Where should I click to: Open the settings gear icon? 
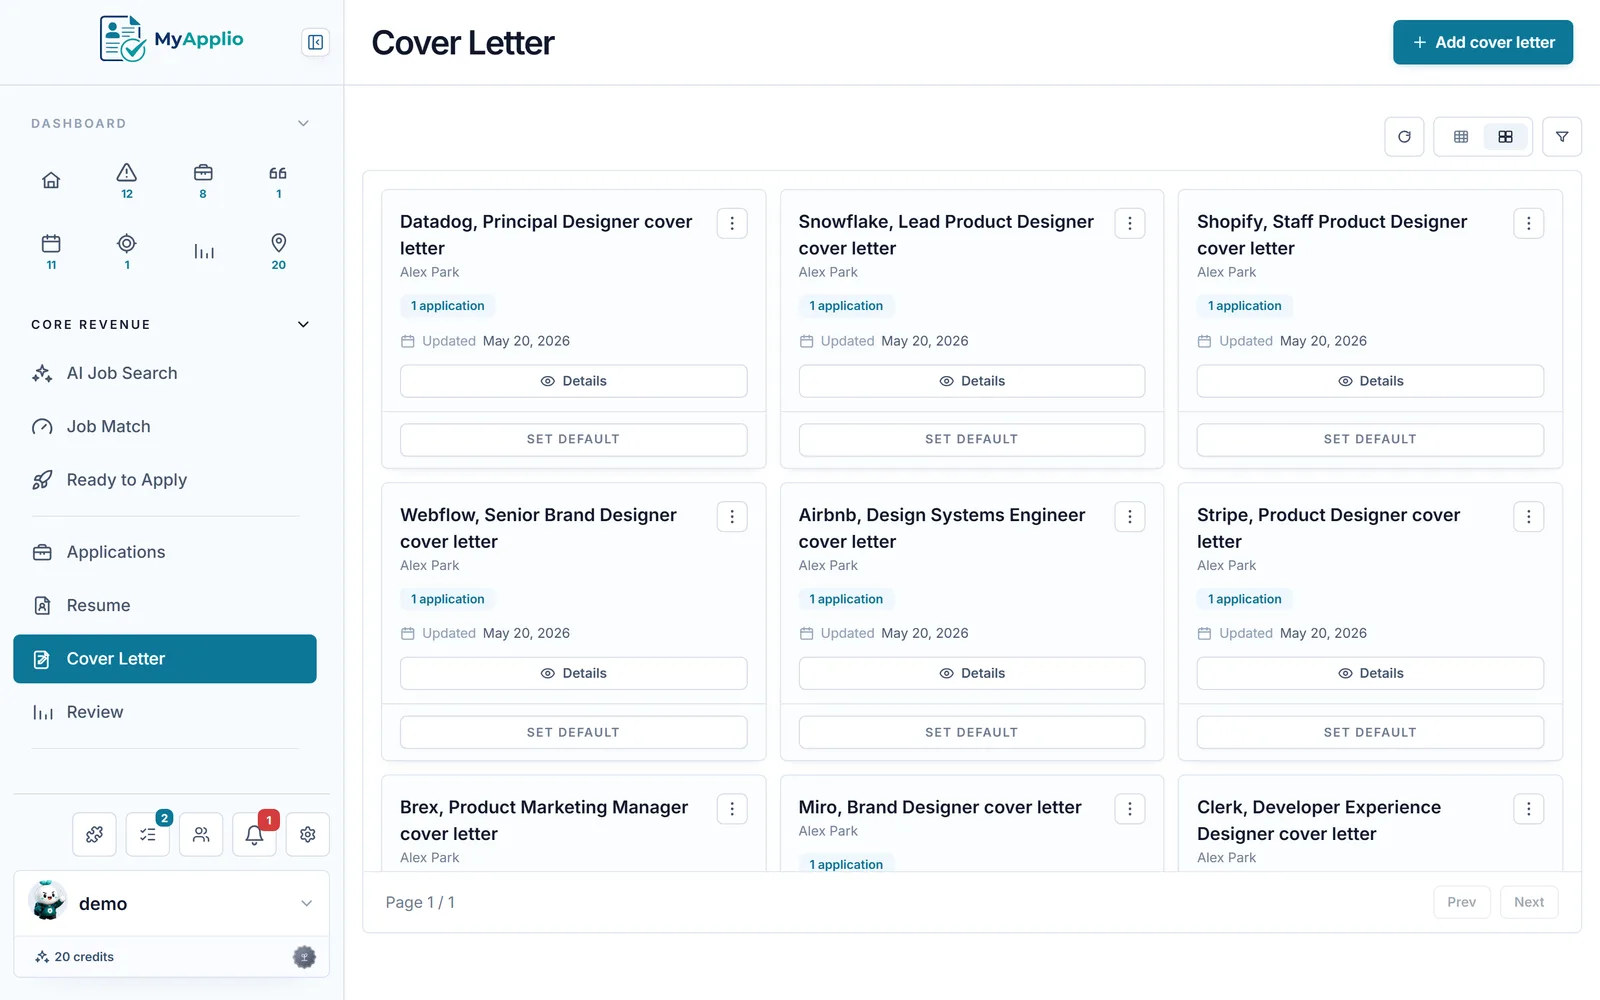(308, 834)
